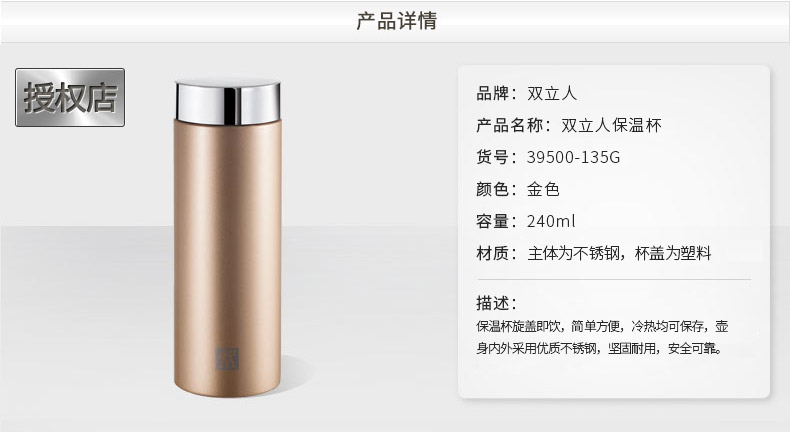Select the 产品详情 header title
The height and width of the screenshot is (432, 790).
397,21
